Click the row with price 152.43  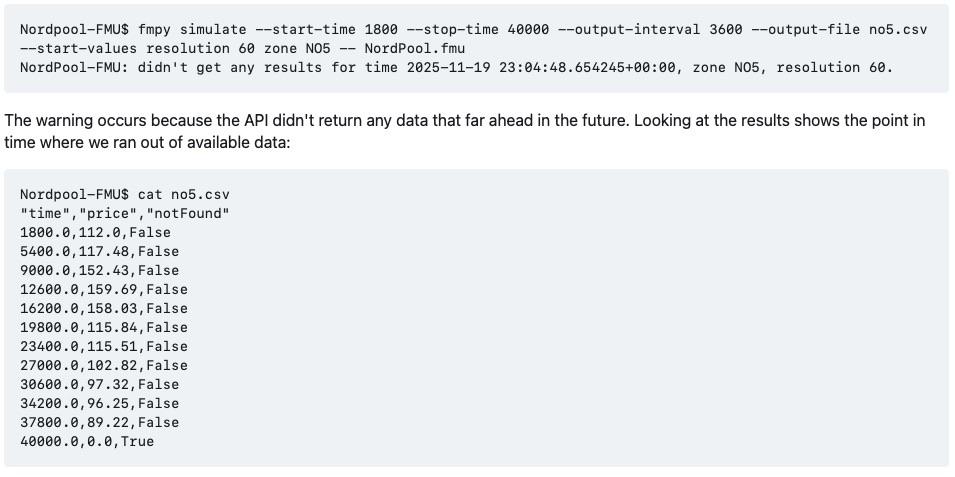tap(99, 270)
